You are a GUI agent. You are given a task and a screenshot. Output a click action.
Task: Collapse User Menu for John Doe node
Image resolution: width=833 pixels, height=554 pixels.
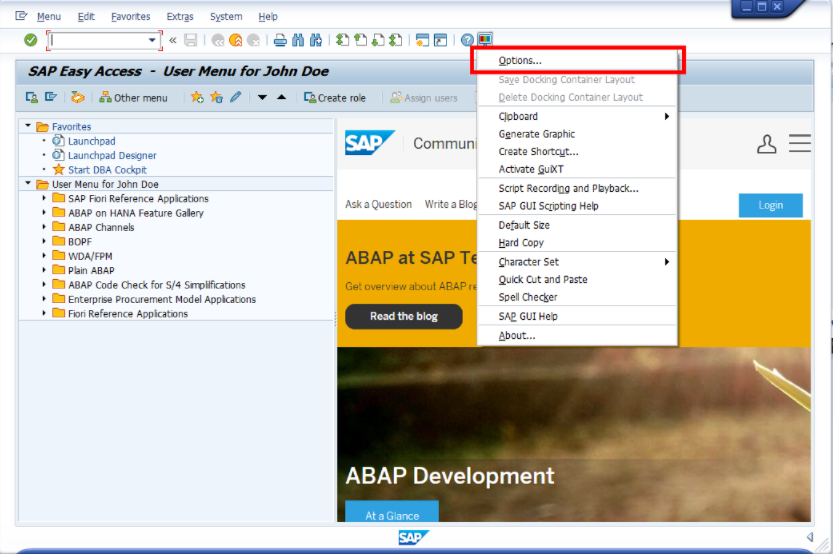pyautogui.click(x=28, y=183)
